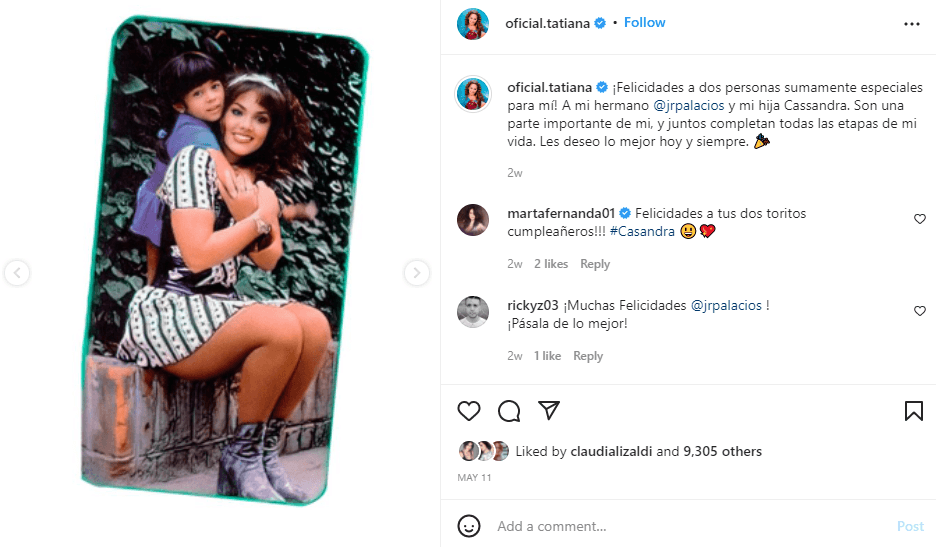Open @jrpalacios mention in caption
The image size is (936, 547).
point(691,104)
